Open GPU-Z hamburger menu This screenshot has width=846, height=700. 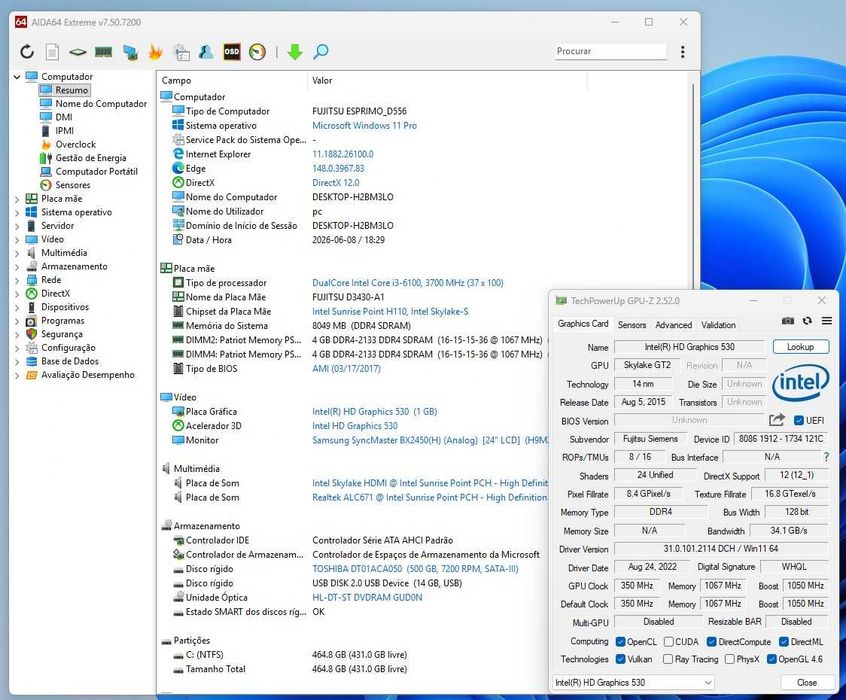[826, 321]
